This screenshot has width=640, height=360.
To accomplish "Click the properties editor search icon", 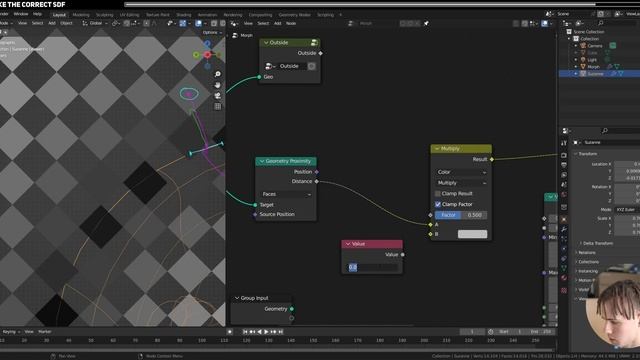I will [604, 131].
